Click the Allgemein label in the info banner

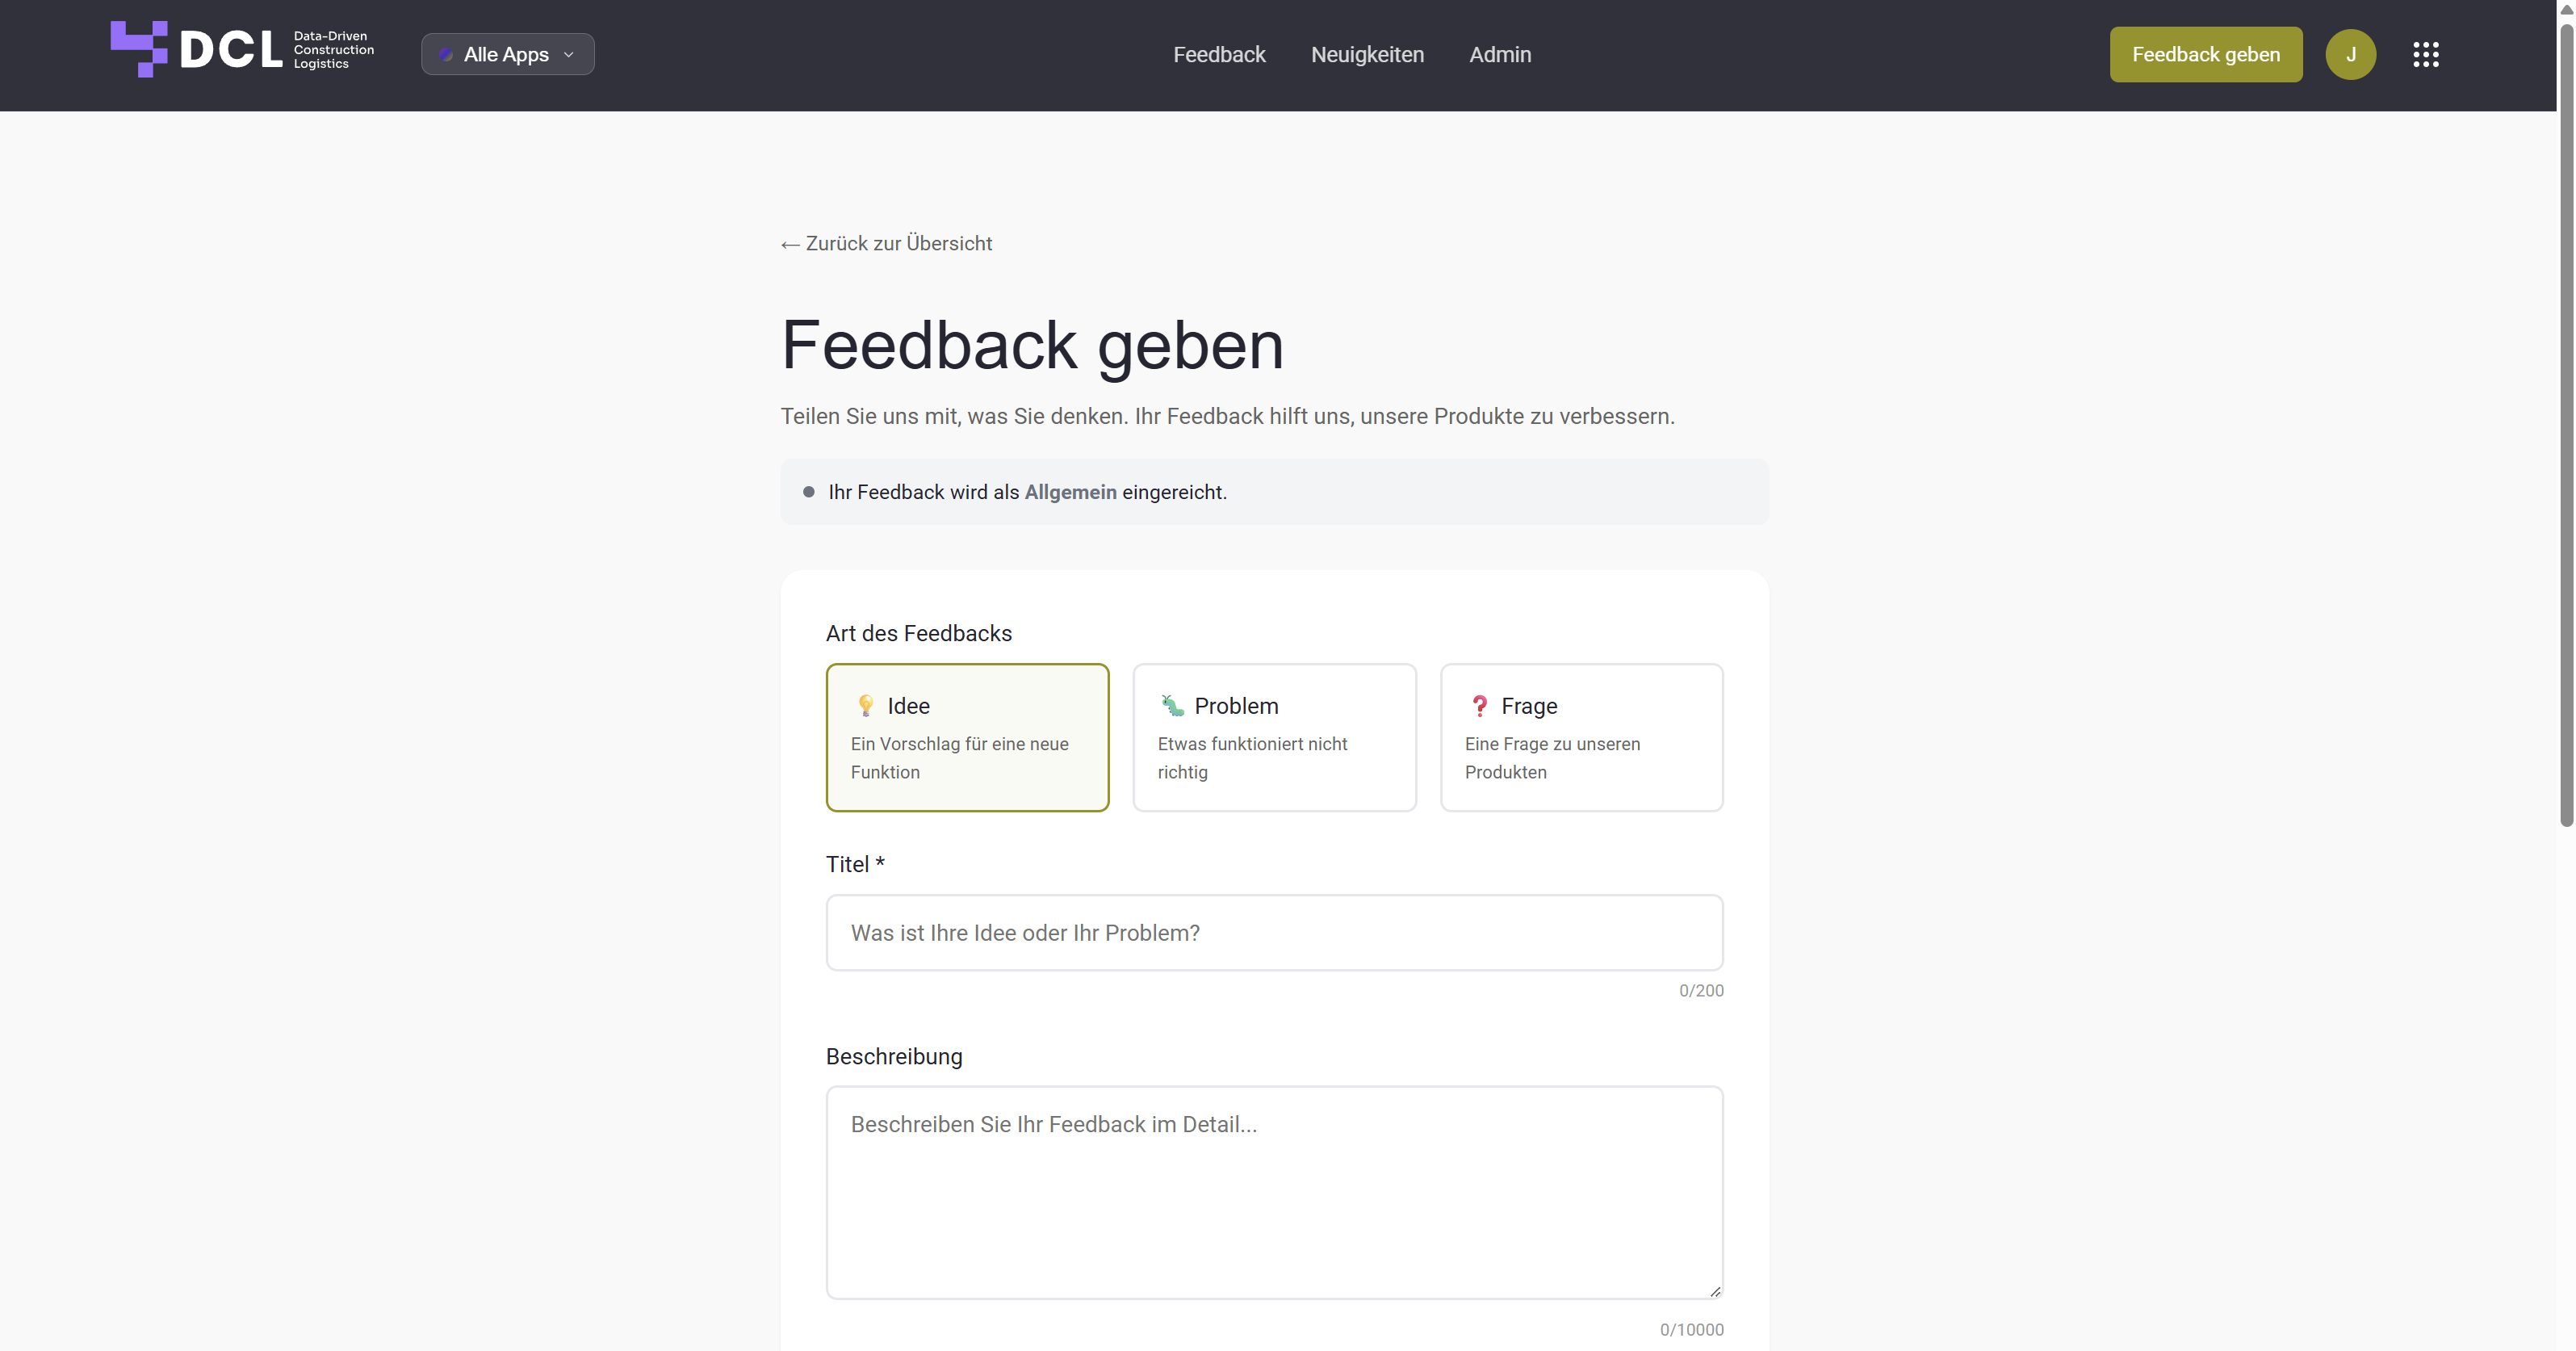1070,492
